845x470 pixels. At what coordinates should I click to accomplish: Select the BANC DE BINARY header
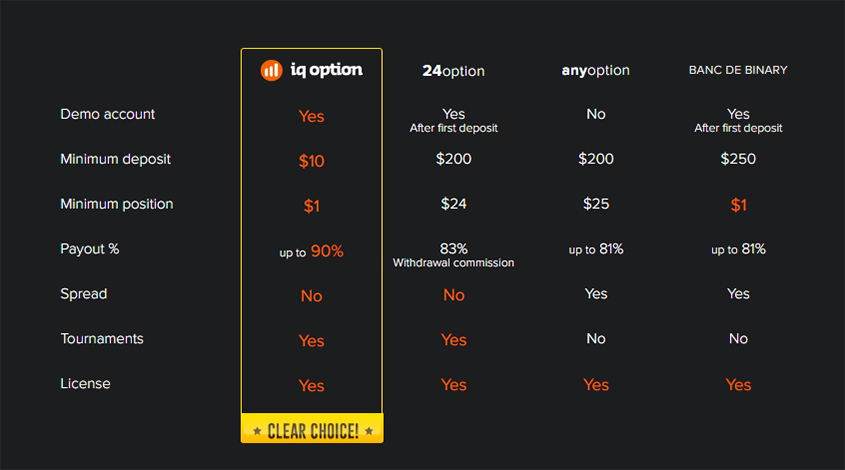(x=738, y=70)
